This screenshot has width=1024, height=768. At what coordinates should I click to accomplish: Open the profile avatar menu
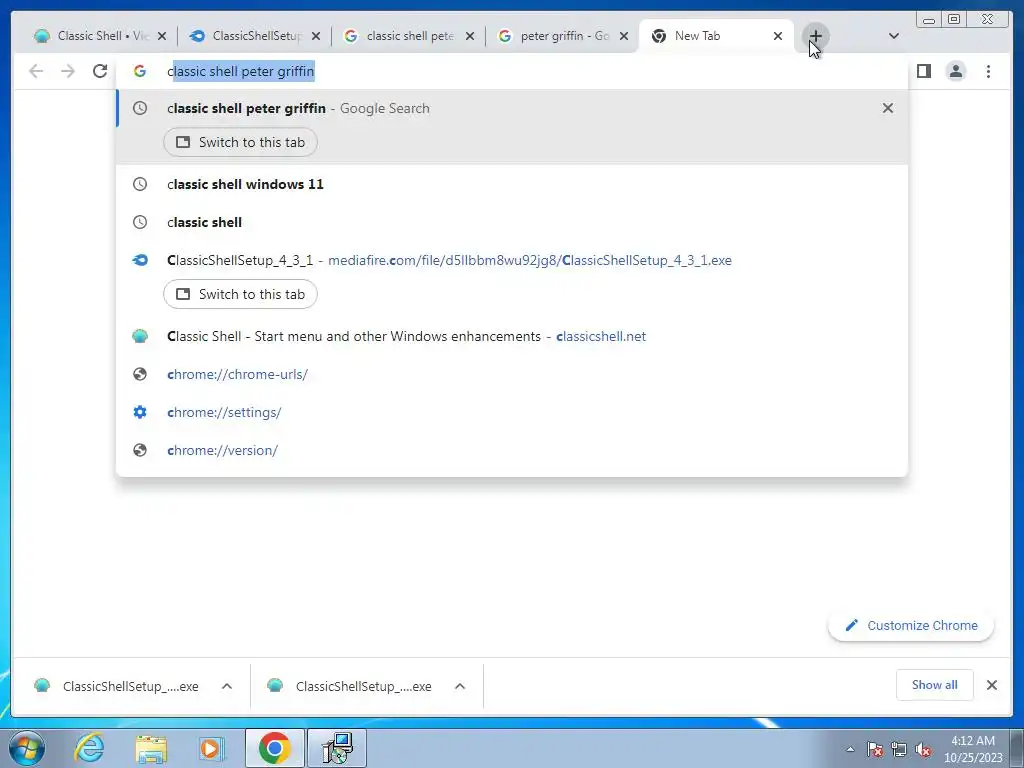955,71
